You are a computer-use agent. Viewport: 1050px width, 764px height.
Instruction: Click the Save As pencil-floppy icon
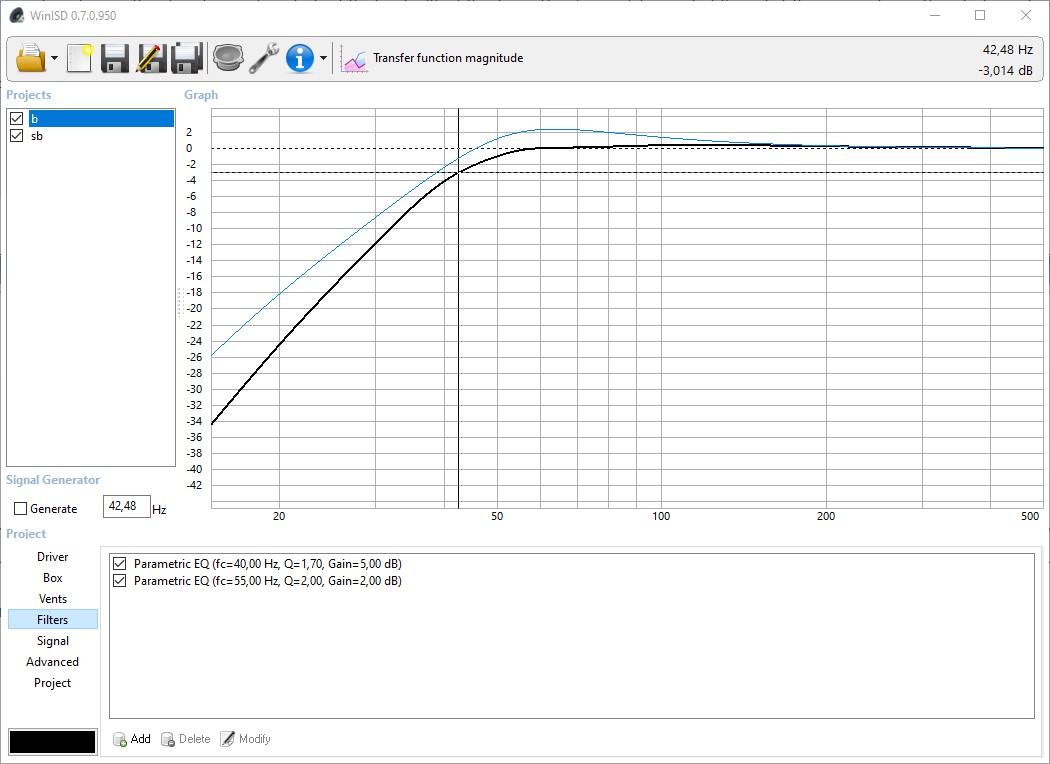click(x=151, y=58)
